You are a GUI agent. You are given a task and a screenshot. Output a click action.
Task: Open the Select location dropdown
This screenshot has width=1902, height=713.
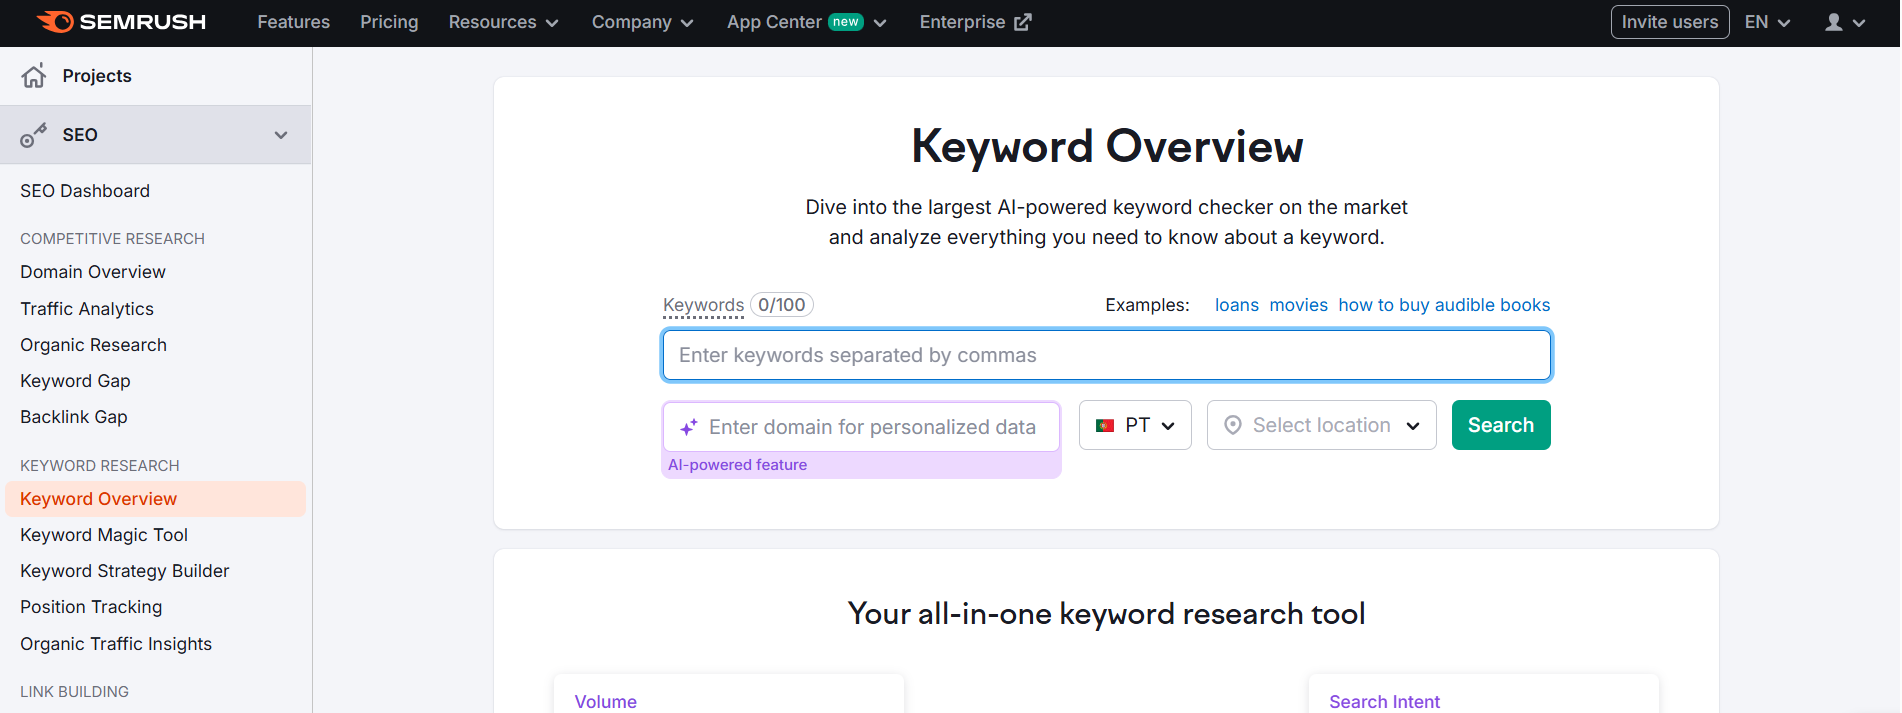tap(1322, 425)
